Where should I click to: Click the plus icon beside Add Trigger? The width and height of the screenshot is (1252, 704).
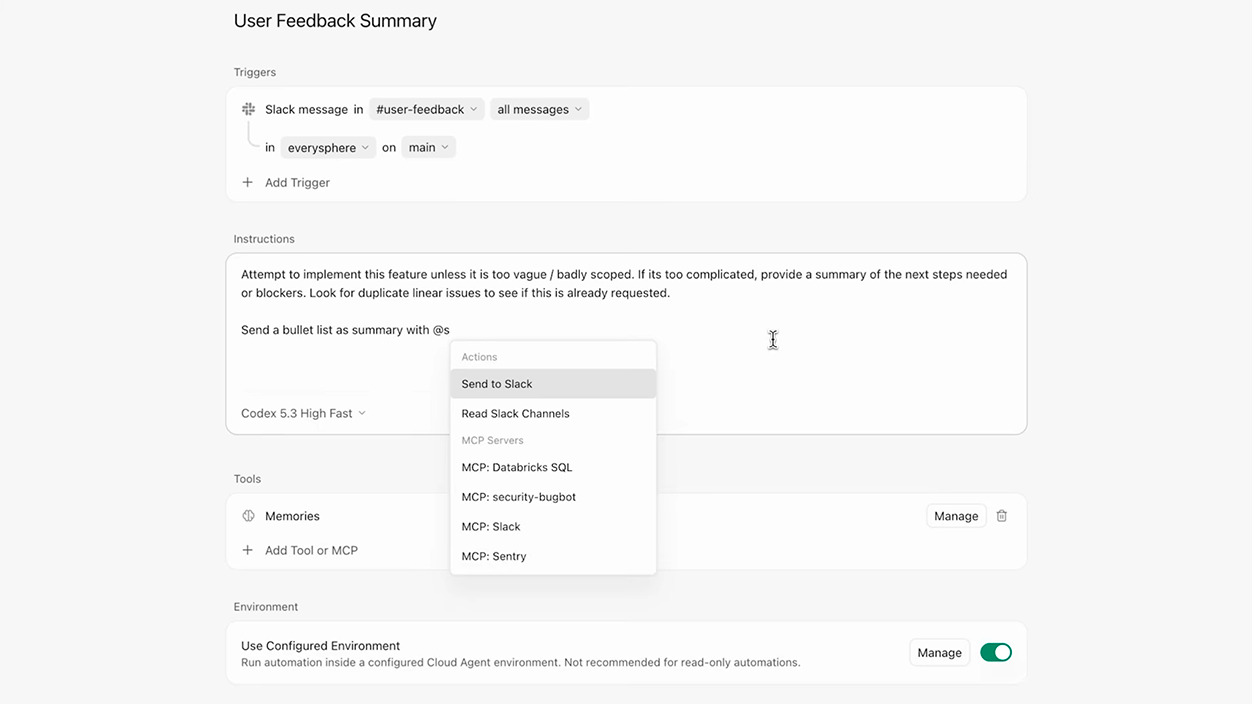coord(248,183)
